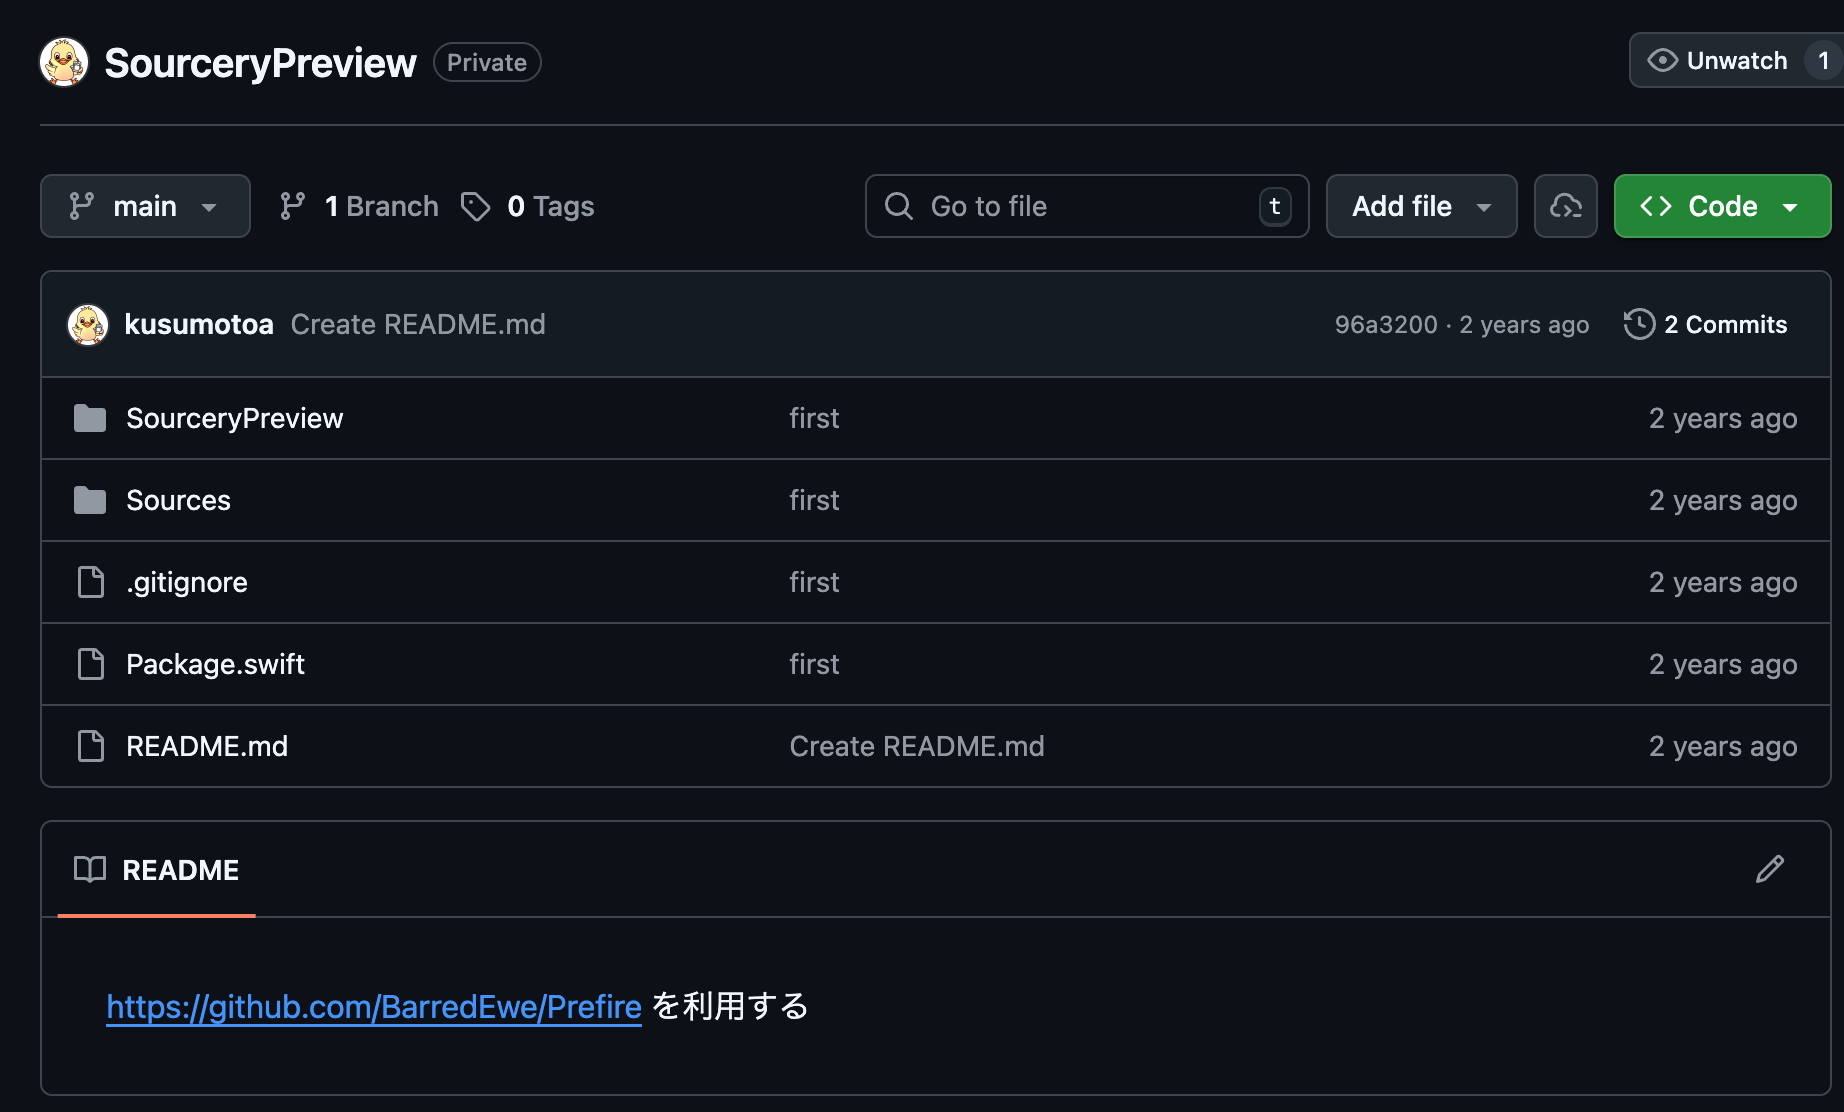Screen dimensions: 1844x1112
Task: Open kusumotoa author link
Action: (199, 325)
